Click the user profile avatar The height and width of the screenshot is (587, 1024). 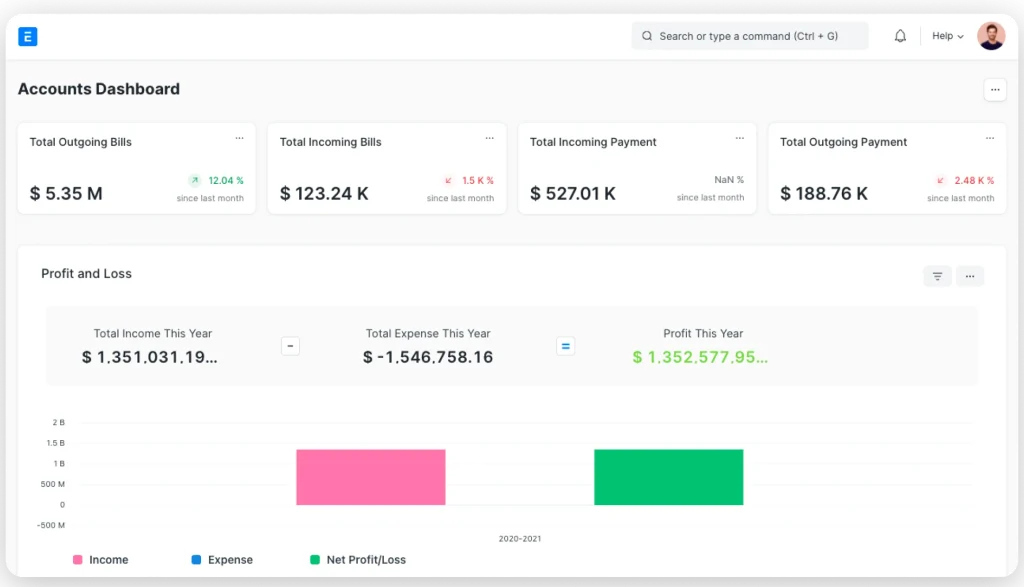[x=990, y=36]
